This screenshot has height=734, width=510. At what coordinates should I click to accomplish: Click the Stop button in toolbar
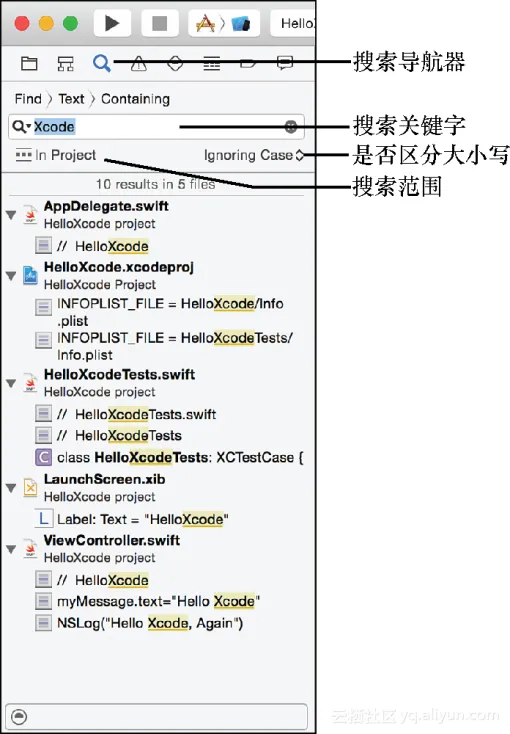point(160,23)
